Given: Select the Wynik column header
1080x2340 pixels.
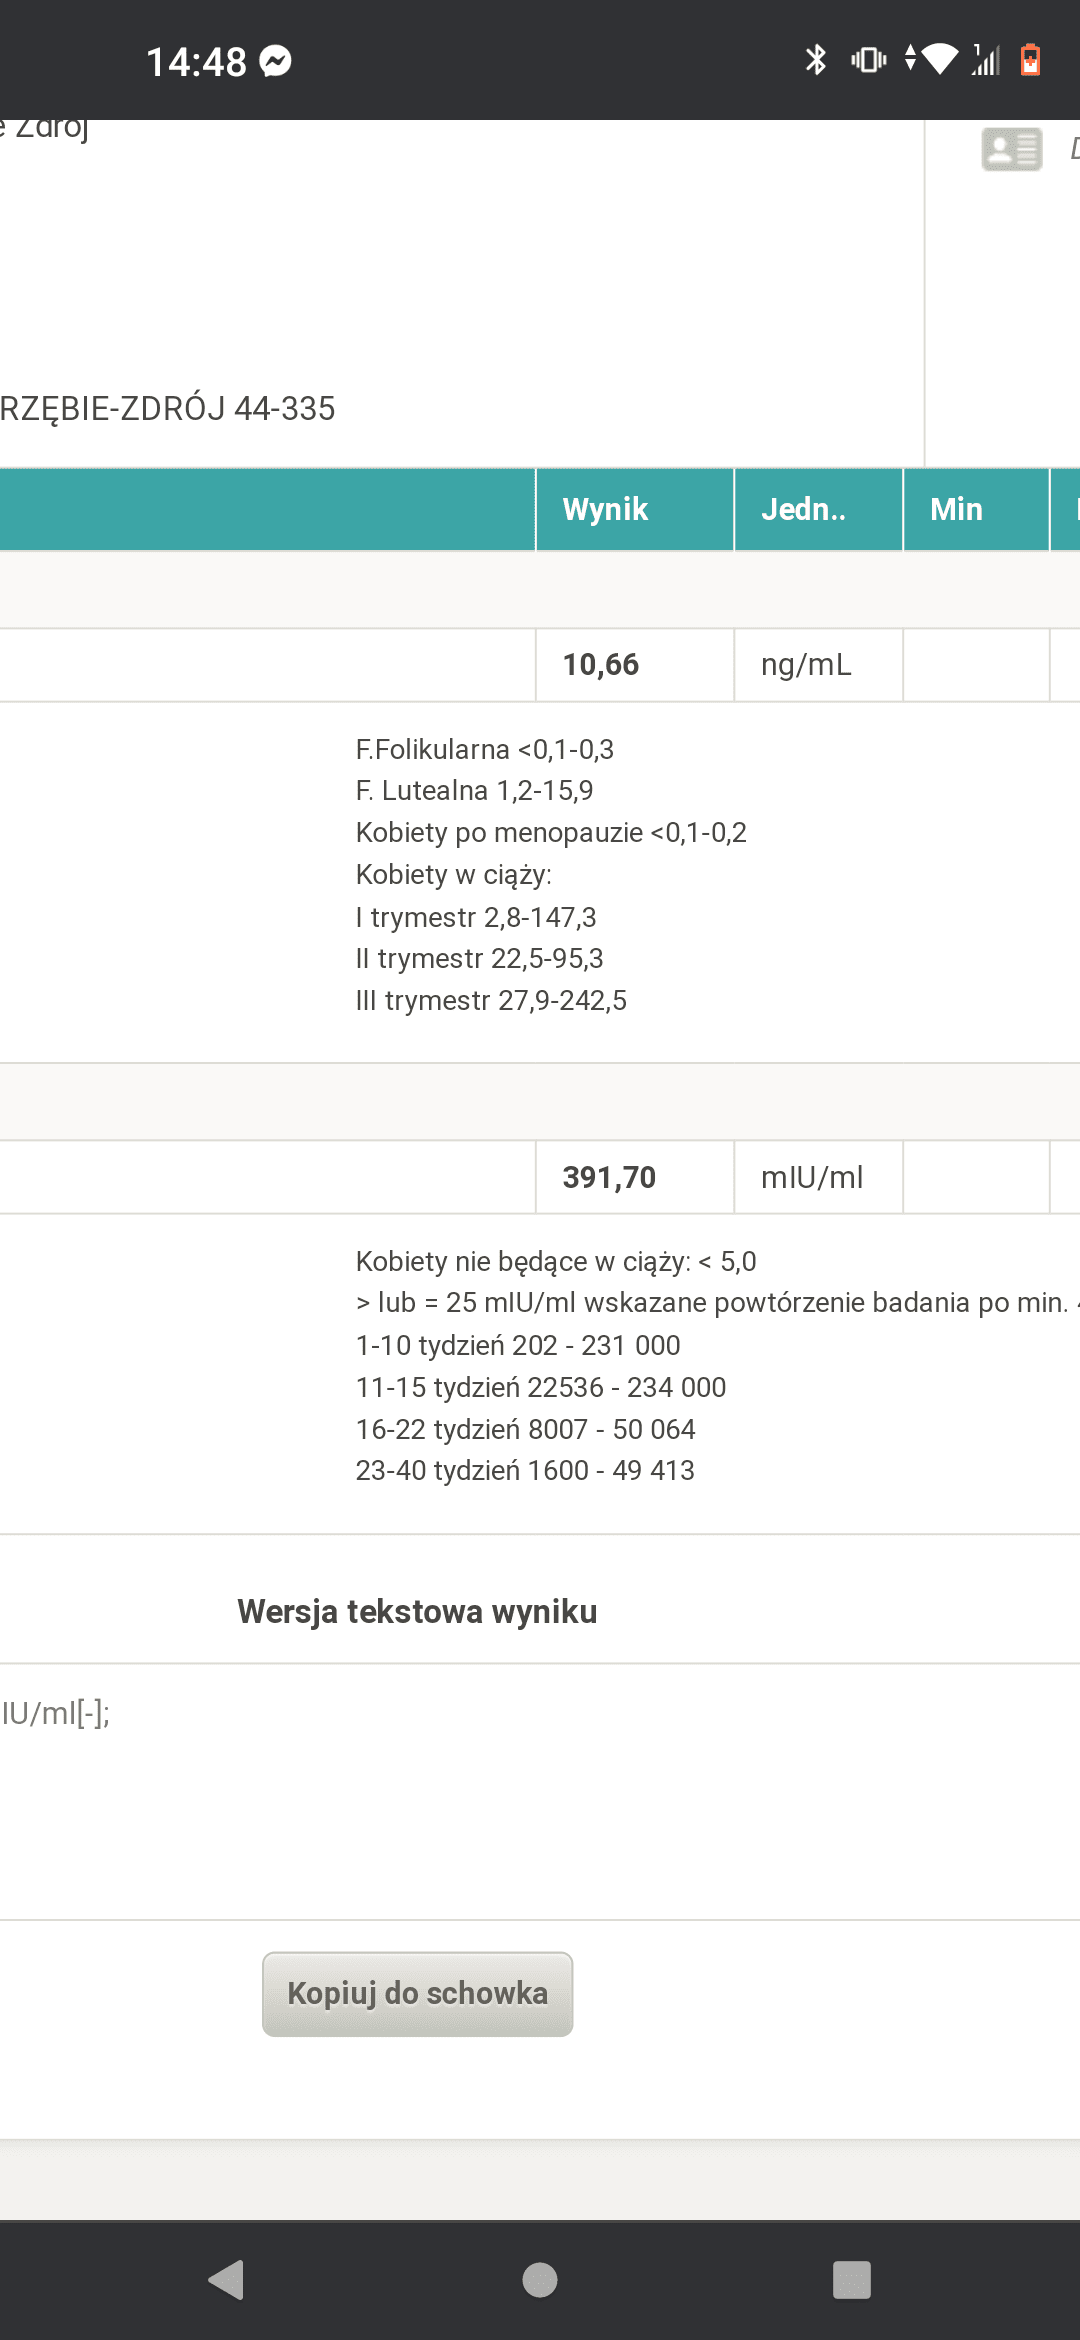Looking at the screenshot, I should tap(605, 510).
